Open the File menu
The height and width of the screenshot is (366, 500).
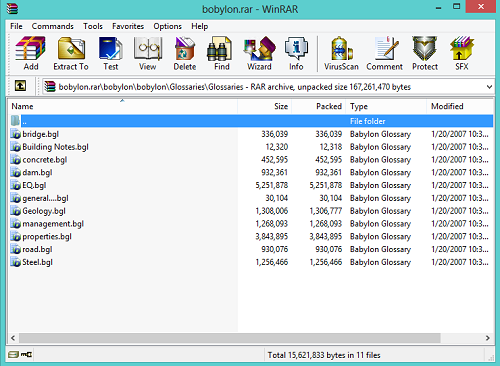click(16, 26)
